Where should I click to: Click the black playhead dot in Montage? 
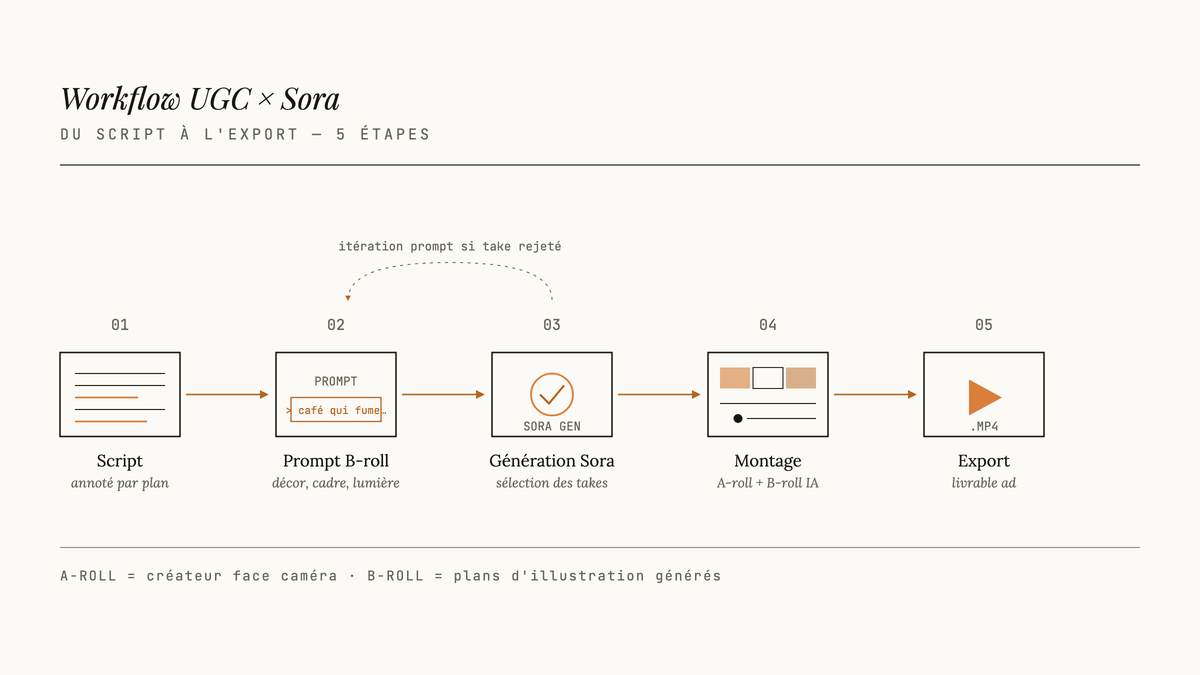pos(738,418)
